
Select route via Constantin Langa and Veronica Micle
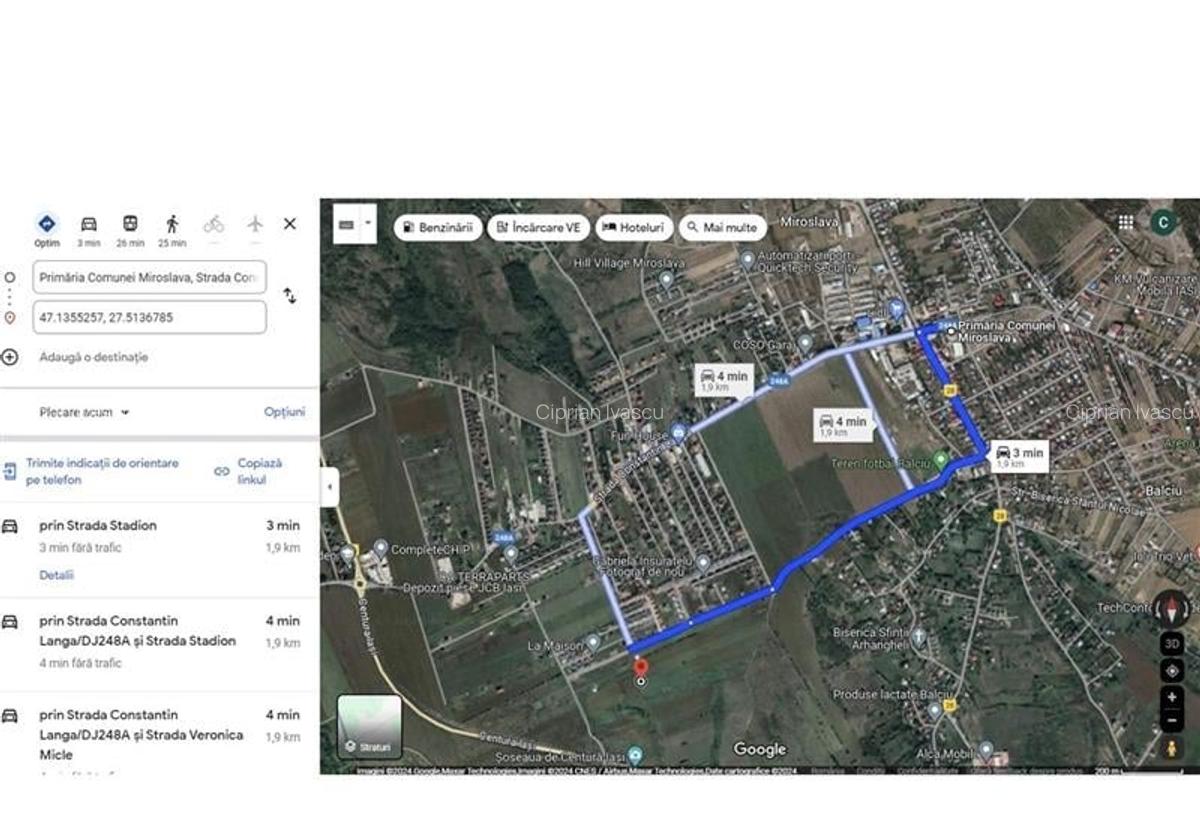point(159,736)
